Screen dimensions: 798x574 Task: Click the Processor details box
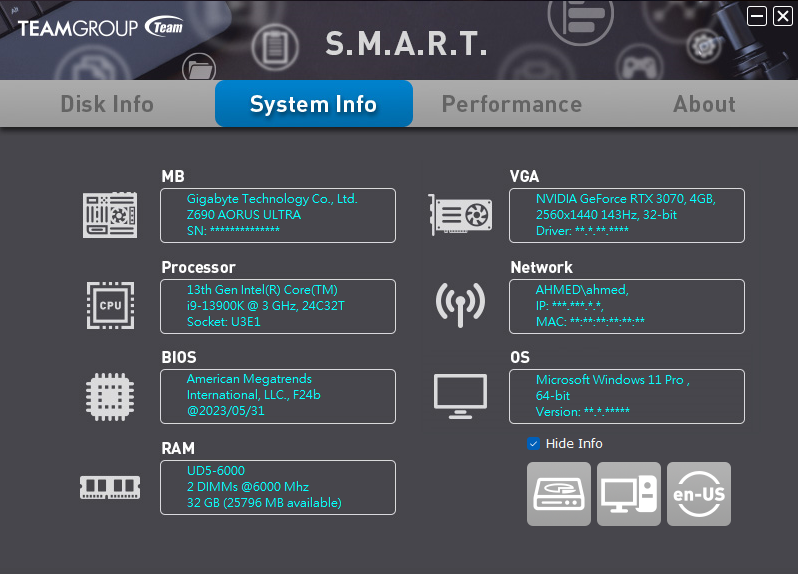coord(277,306)
